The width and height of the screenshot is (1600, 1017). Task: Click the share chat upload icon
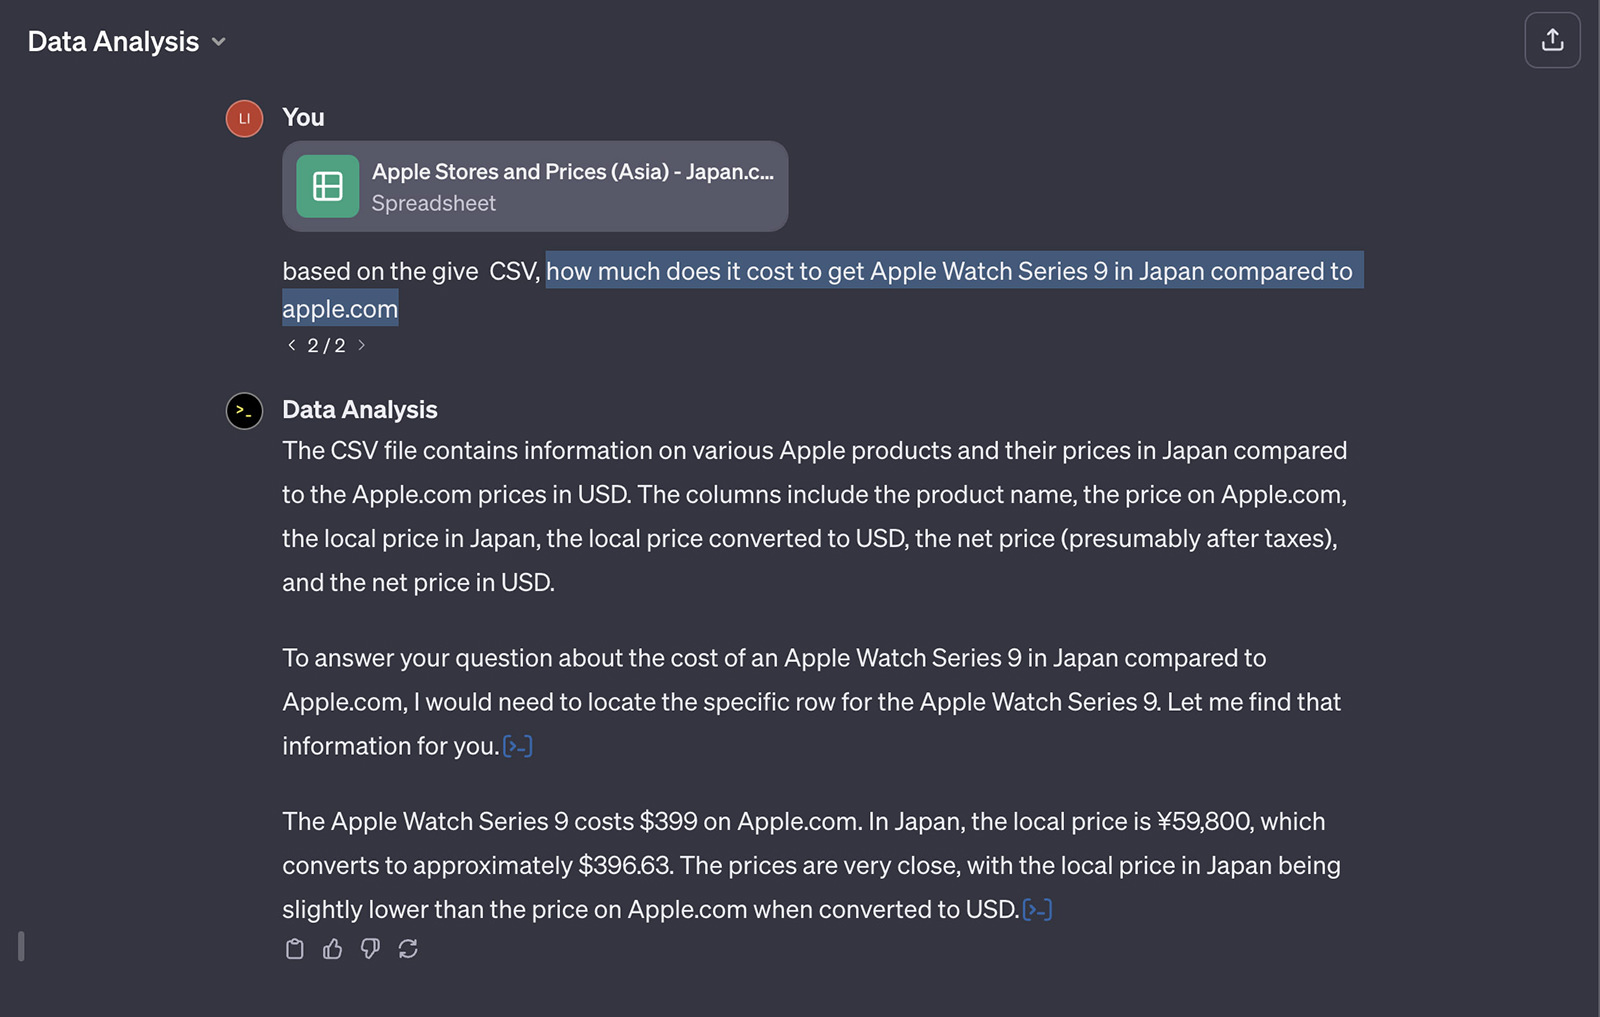click(1552, 40)
